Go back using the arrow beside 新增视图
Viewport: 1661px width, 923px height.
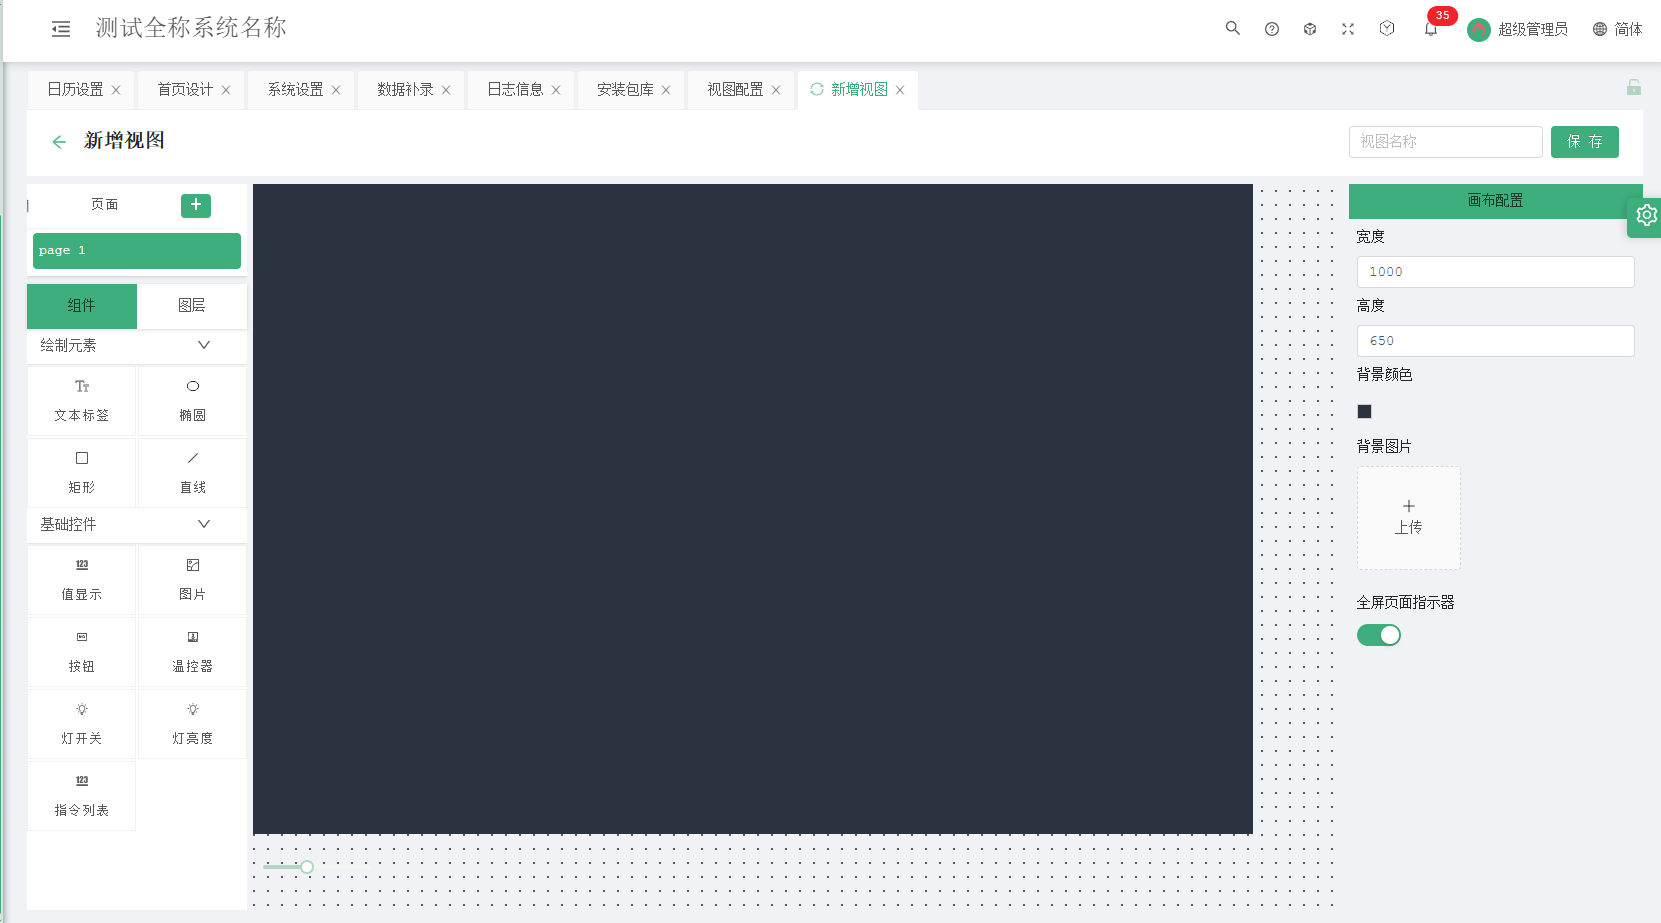pyautogui.click(x=59, y=142)
